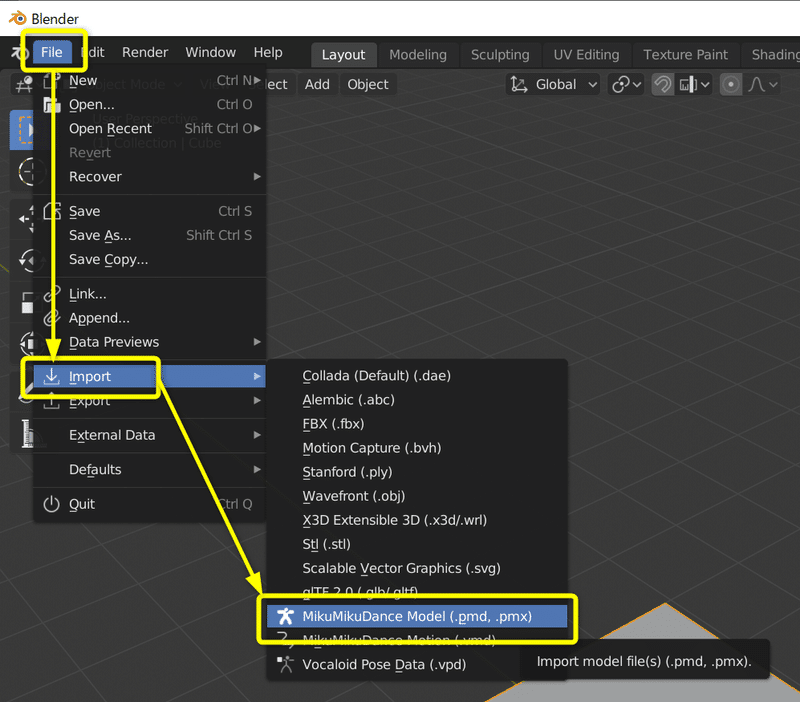Click the Link chain icon
Screen dimensions: 800x702
[x=52, y=293]
